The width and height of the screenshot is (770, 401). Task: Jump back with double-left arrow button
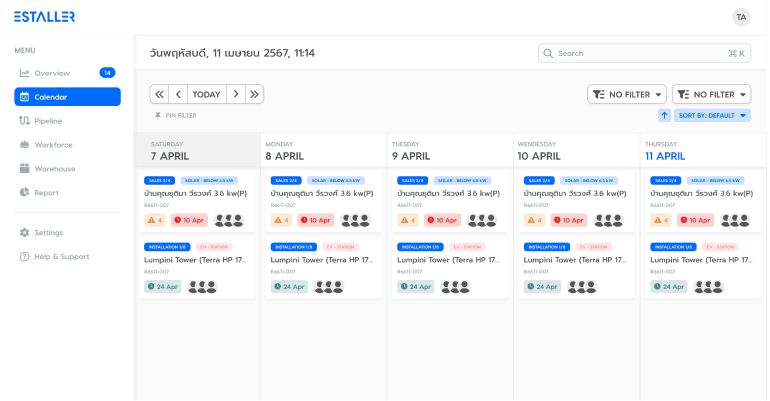coord(159,94)
